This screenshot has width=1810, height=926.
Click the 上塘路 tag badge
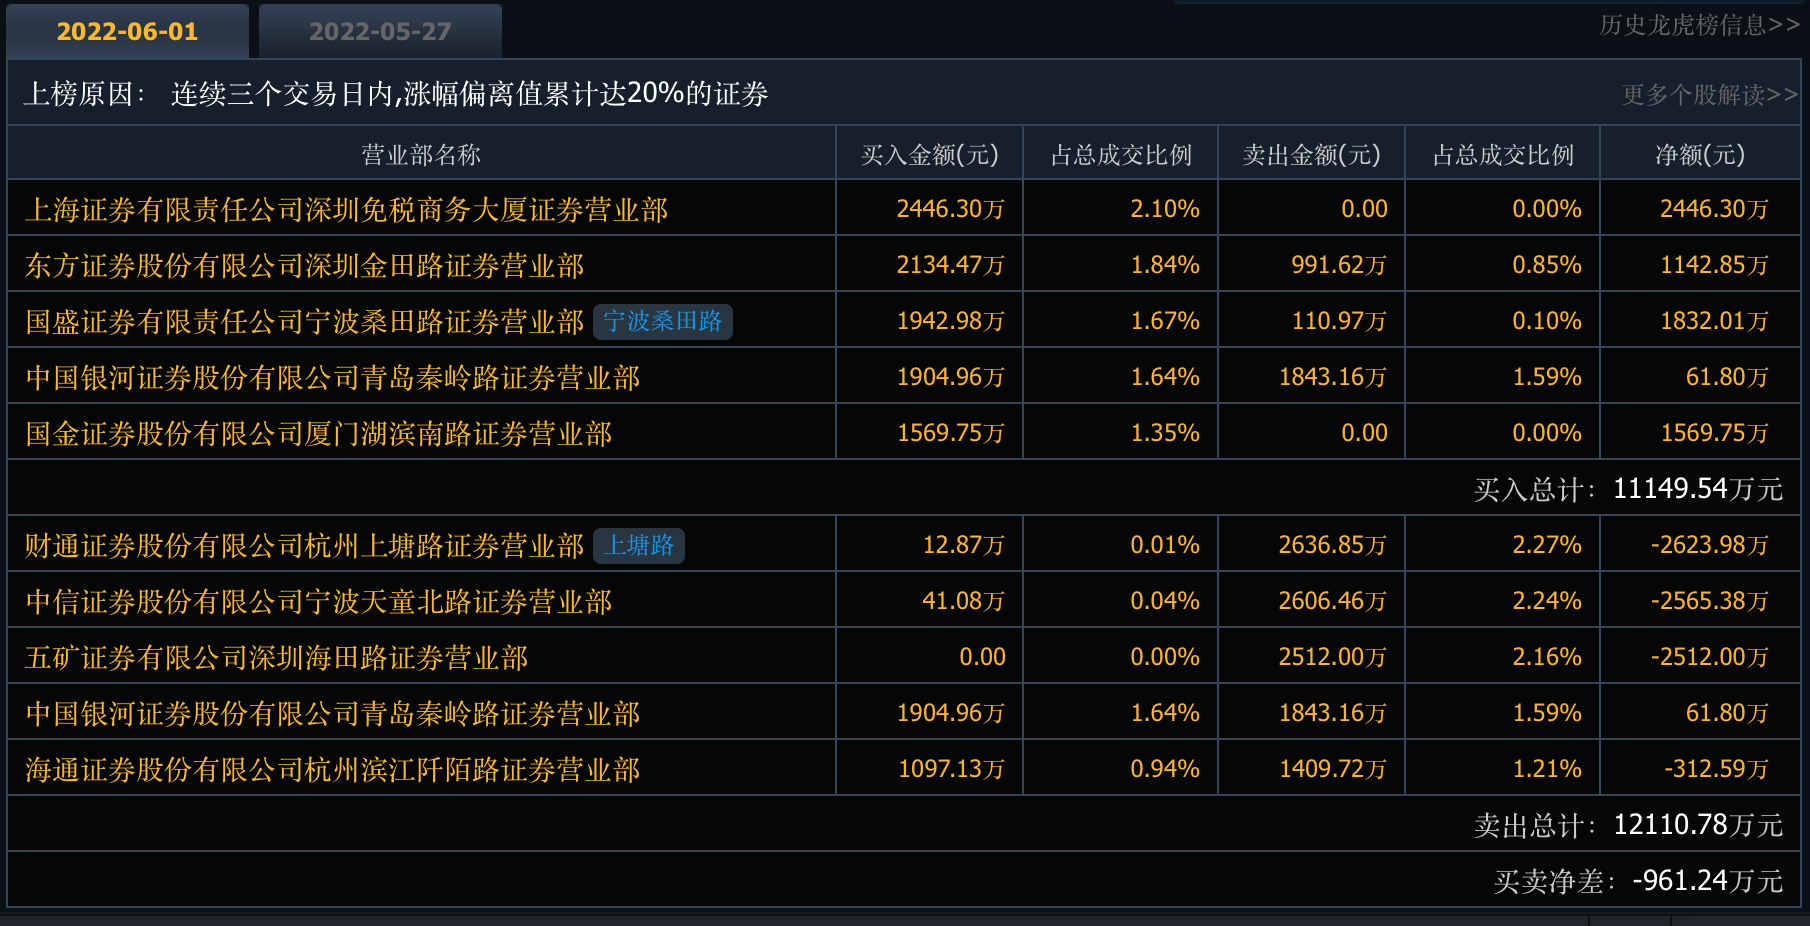pyautogui.click(x=639, y=545)
